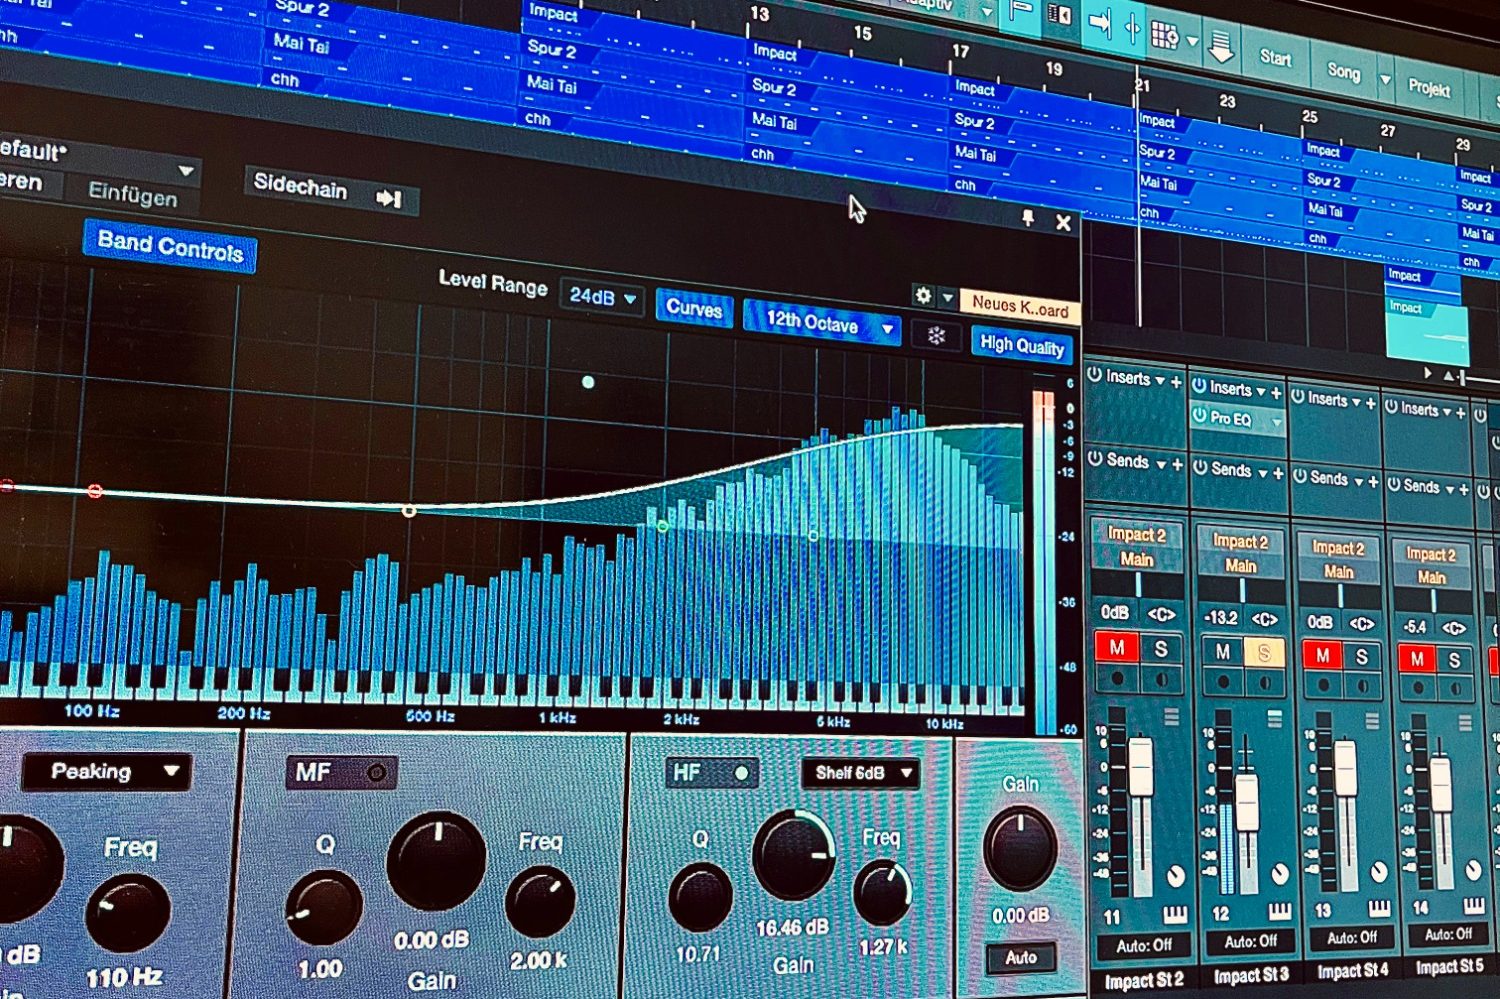Enable the MF band power toggle

tap(376, 772)
